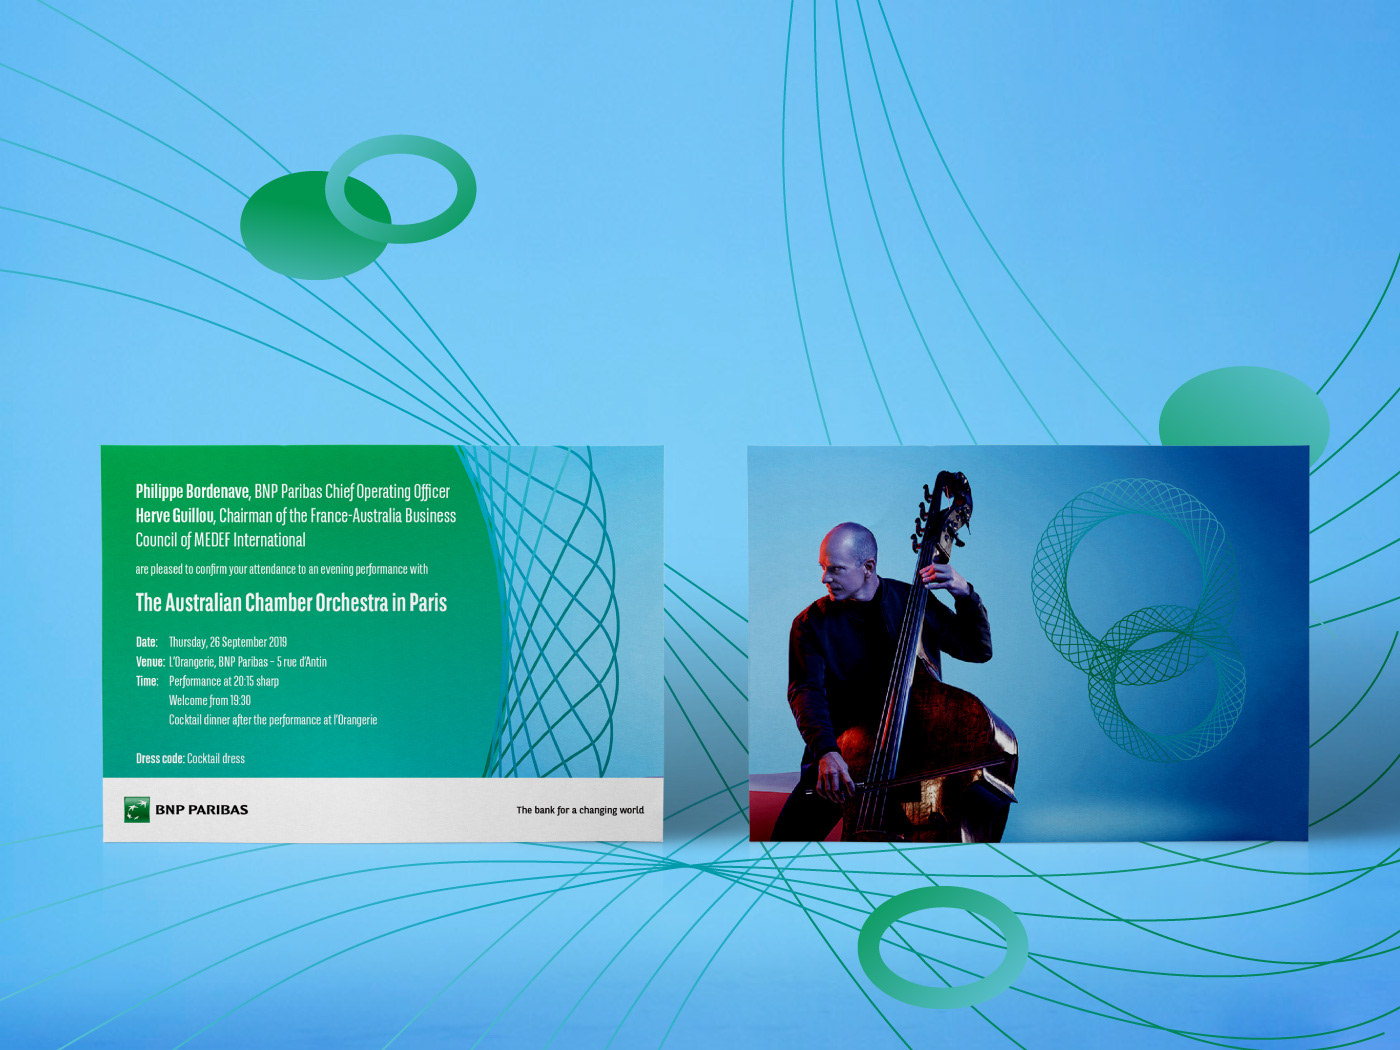Click the "BNP PARIBAS" wordmark text
This screenshot has height=1050, width=1400.
pyautogui.click(x=201, y=810)
